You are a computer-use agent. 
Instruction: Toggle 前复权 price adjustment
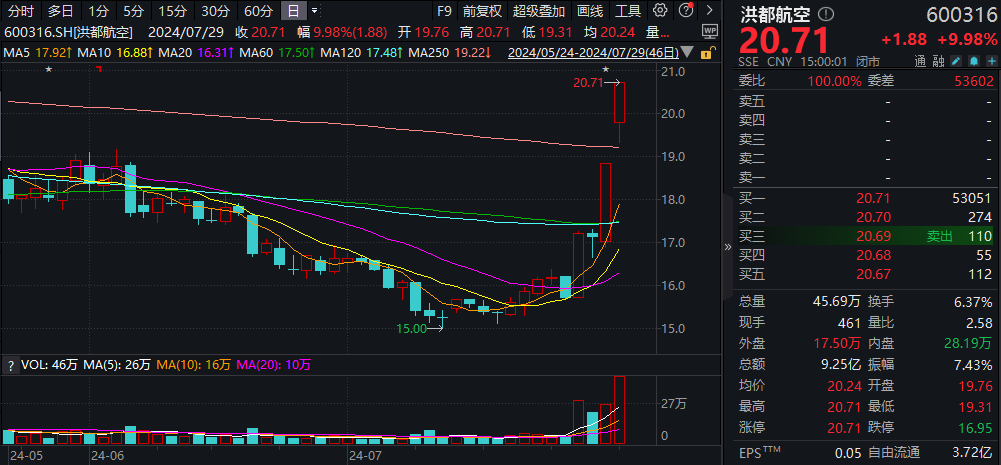tap(482, 12)
